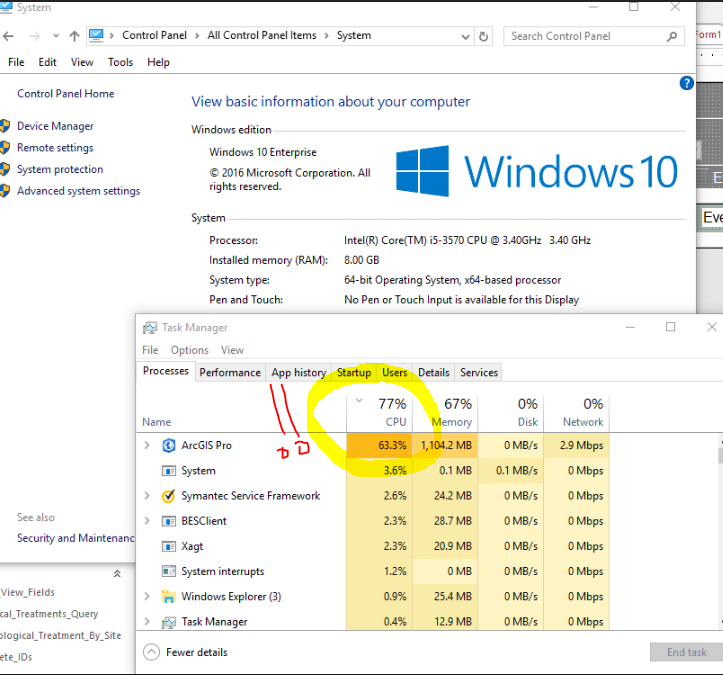The width and height of the screenshot is (723, 675).
Task: Click the Fewer details arrow icon
Action: [x=151, y=652]
